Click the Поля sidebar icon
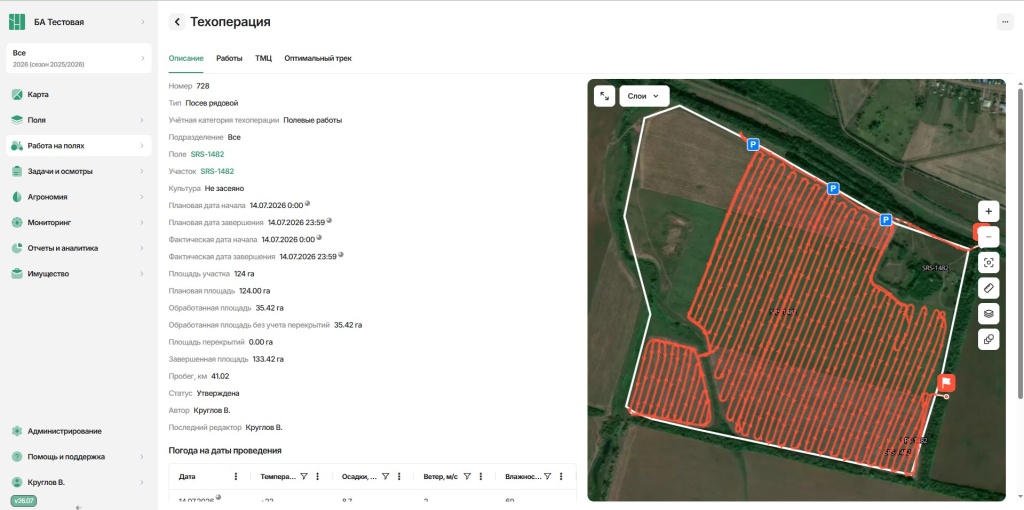Viewport: 1024px width, 510px height. pos(17,120)
